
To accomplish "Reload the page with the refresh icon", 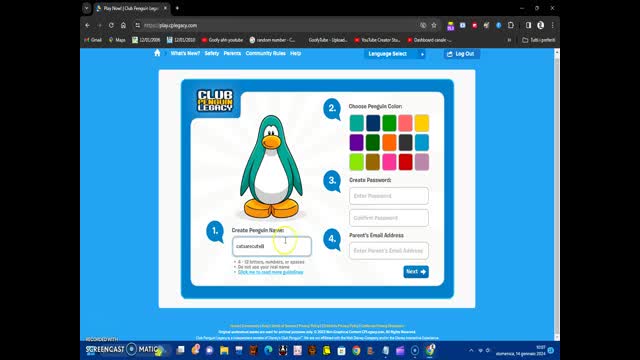I will pyautogui.click(x=111, y=25).
